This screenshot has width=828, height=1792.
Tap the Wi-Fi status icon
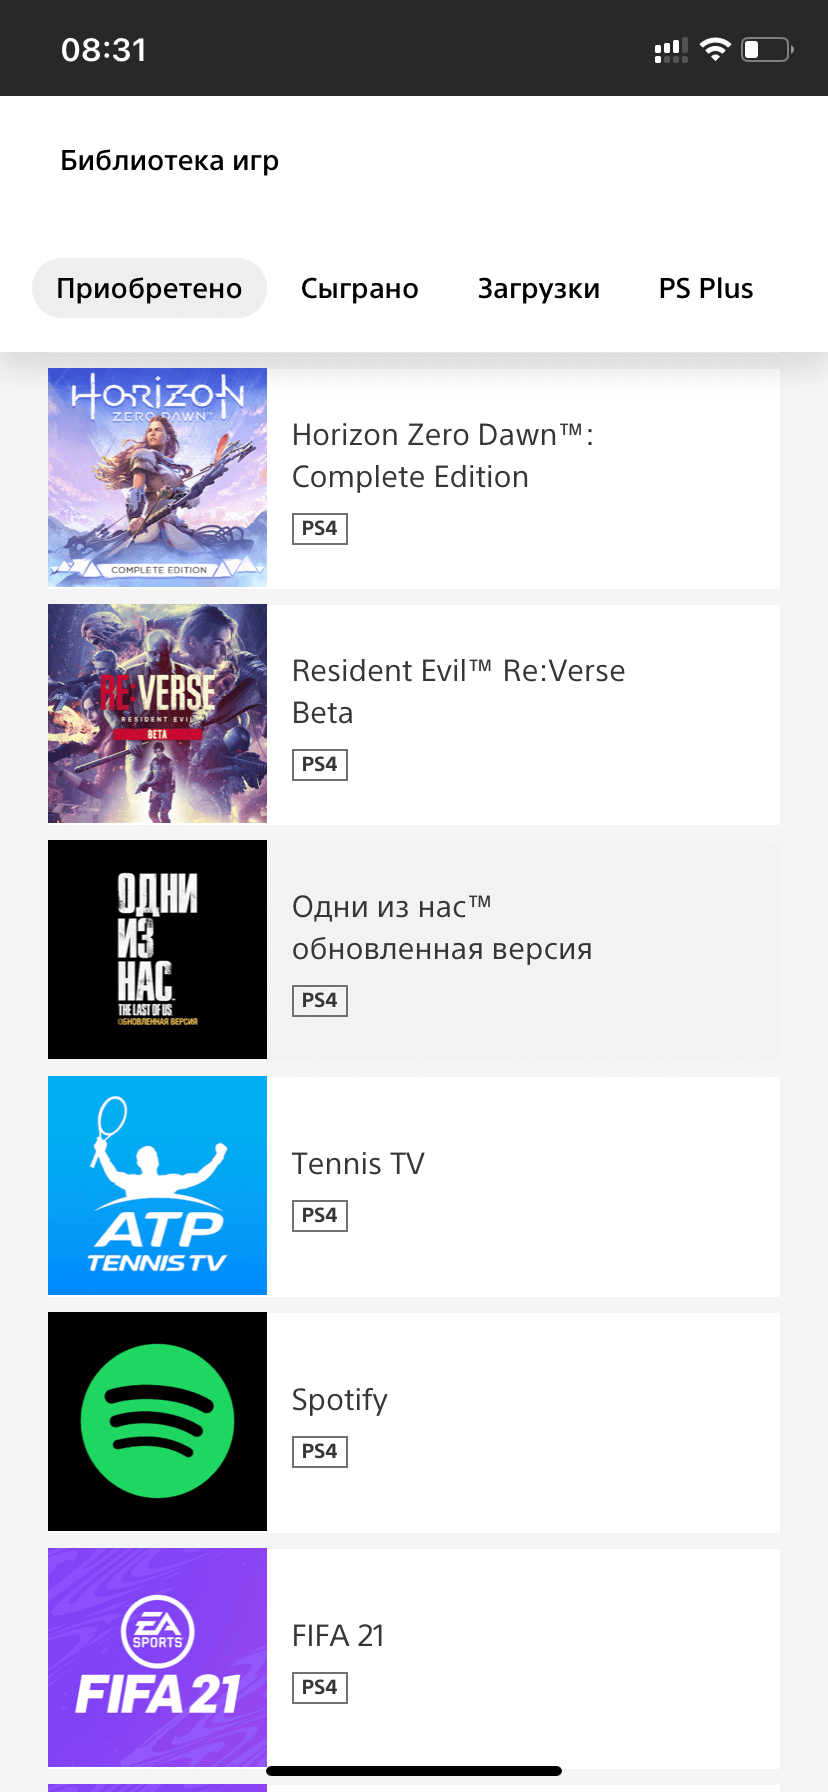(x=715, y=49)
